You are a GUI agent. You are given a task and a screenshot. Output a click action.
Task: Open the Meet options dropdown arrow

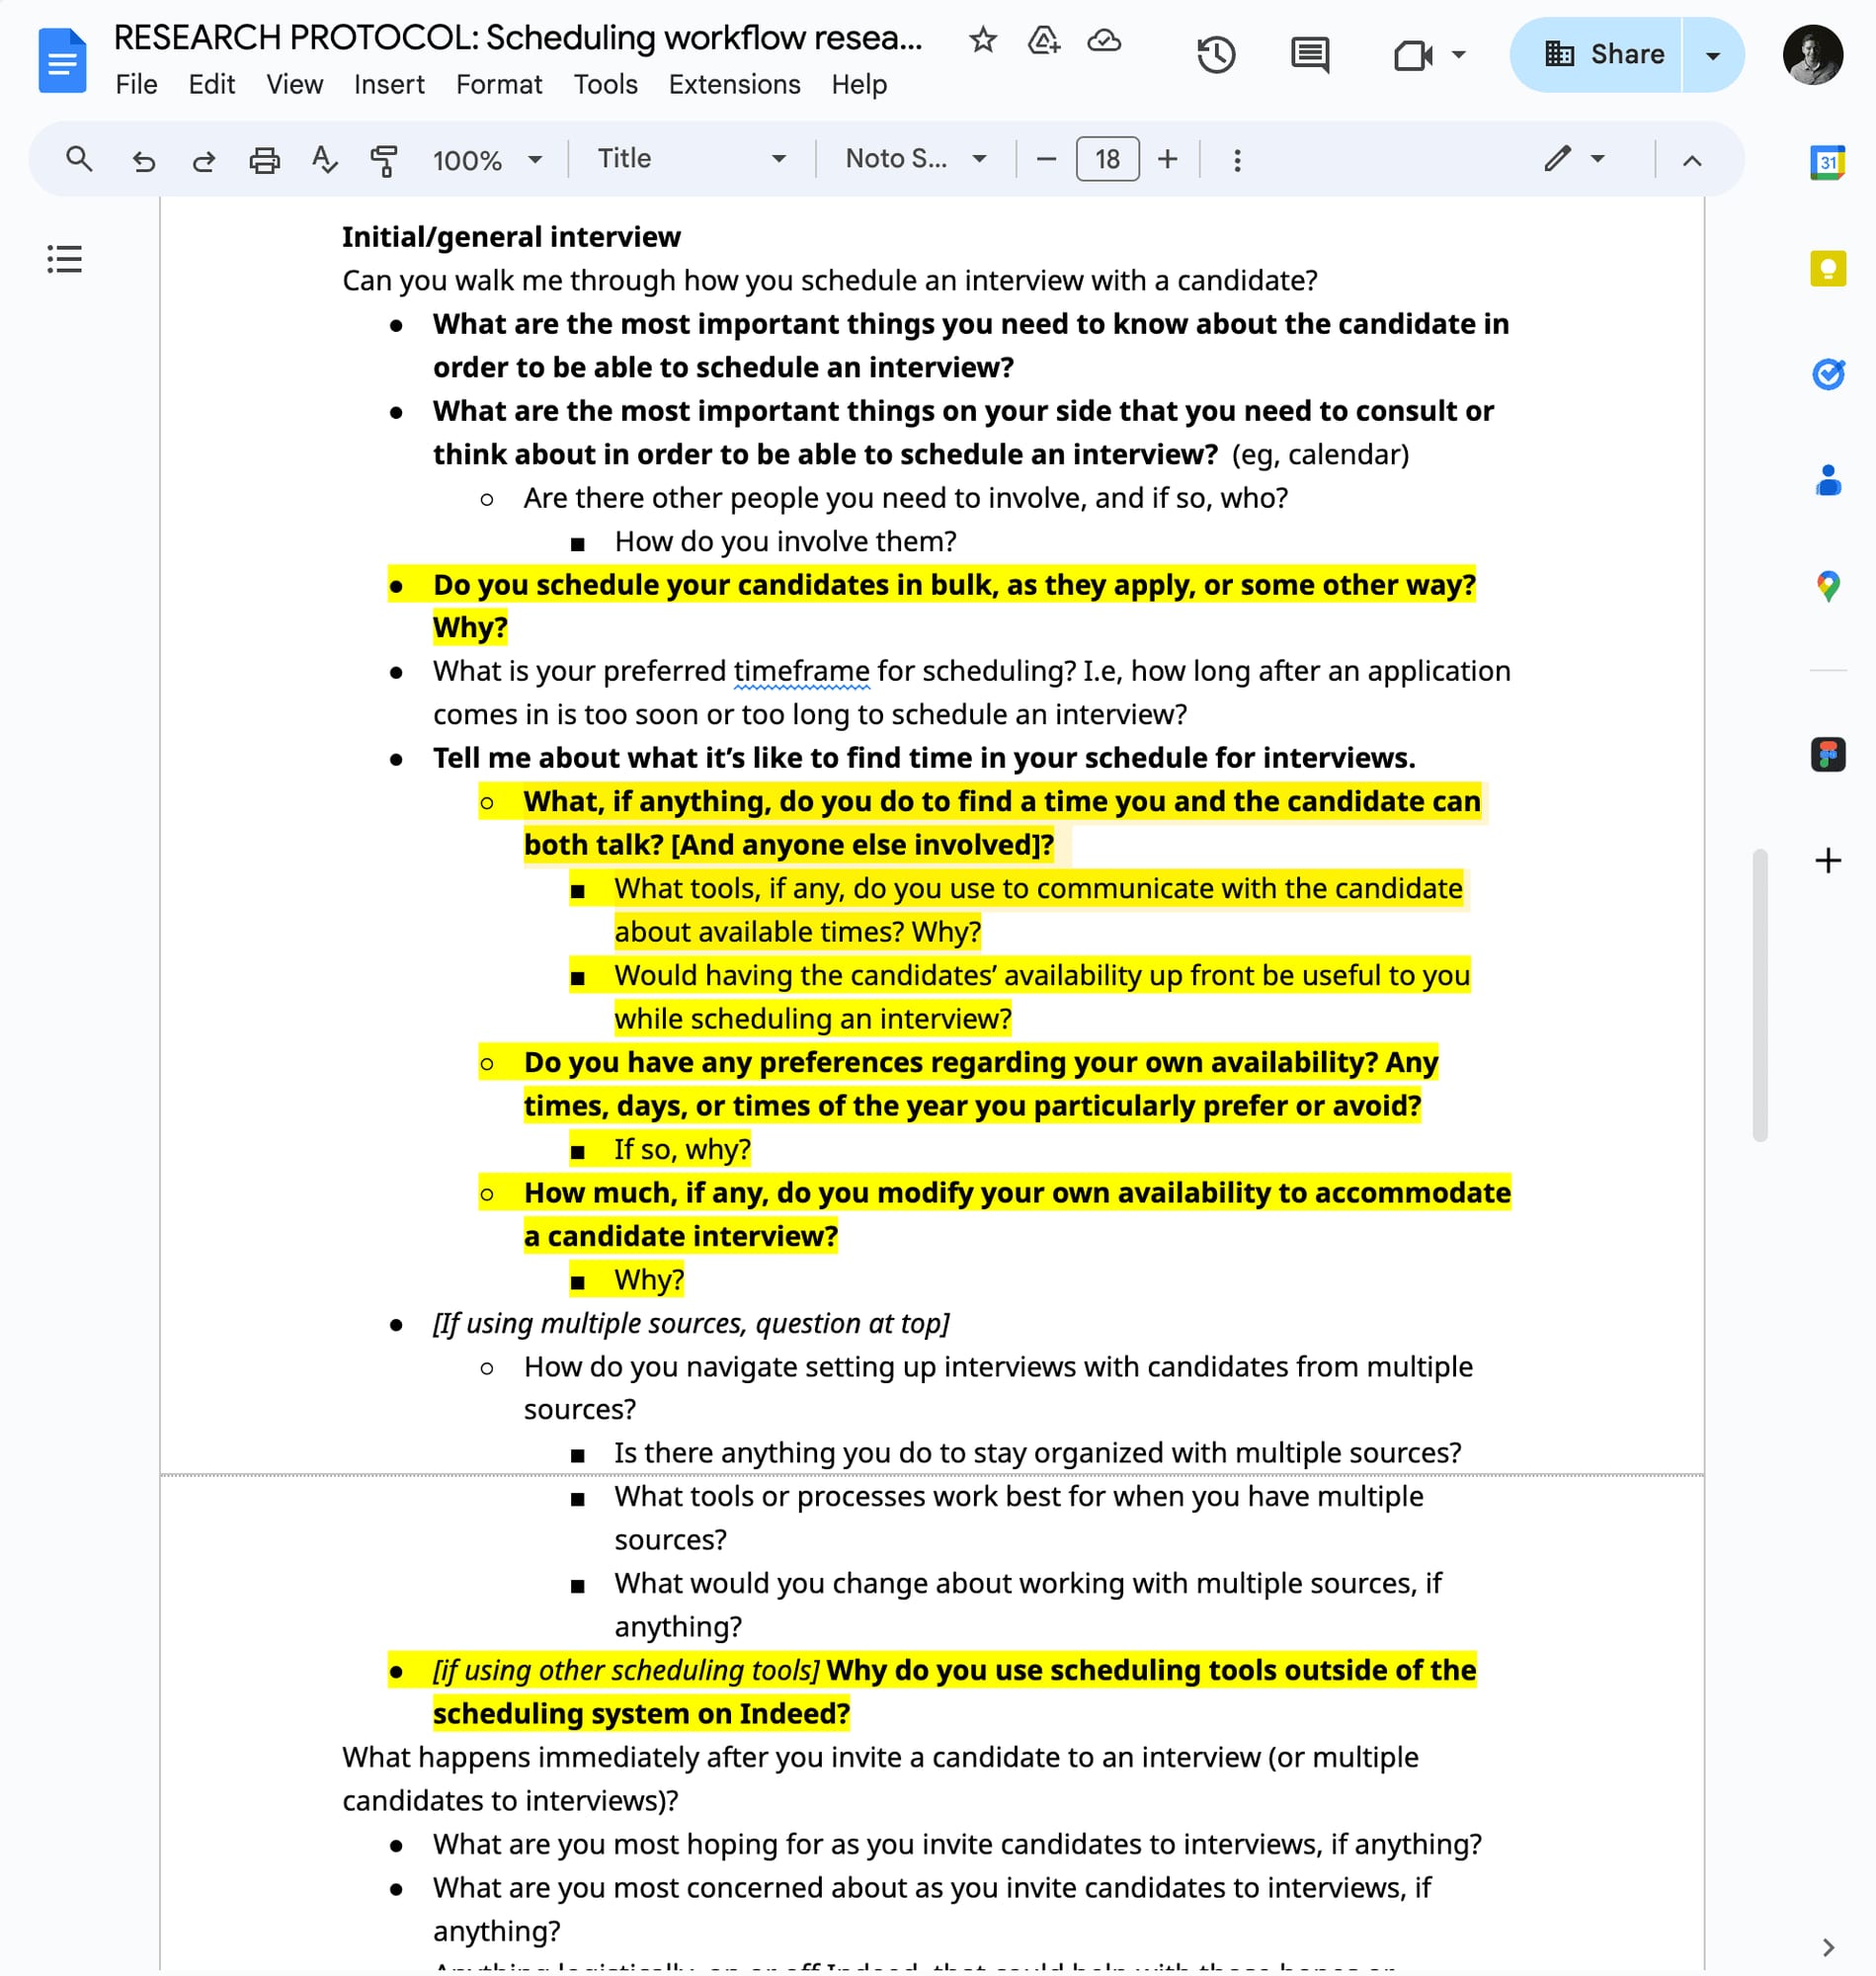[x=1459, y=54]
